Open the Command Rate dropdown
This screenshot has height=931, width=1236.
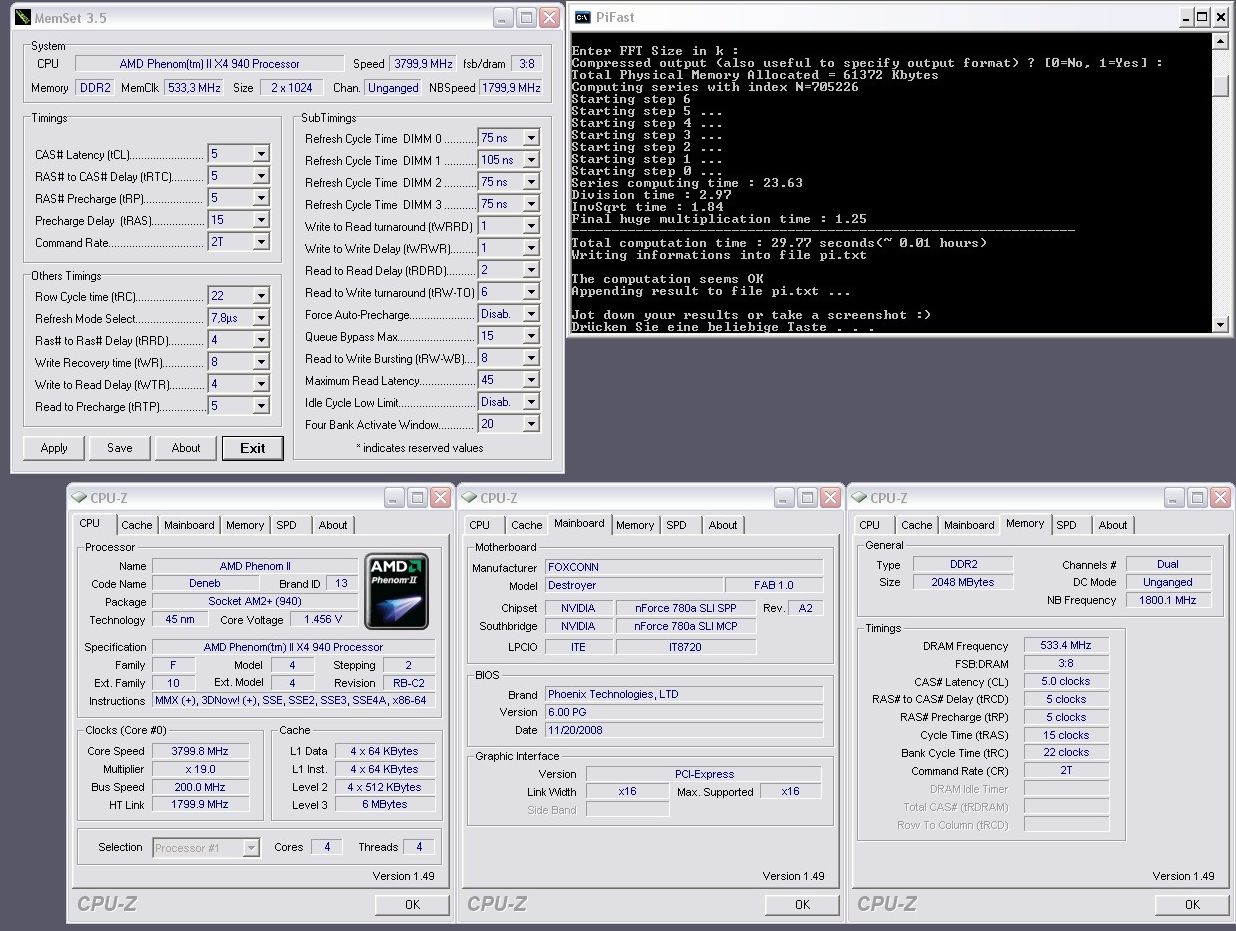click(x=261, y=242)
